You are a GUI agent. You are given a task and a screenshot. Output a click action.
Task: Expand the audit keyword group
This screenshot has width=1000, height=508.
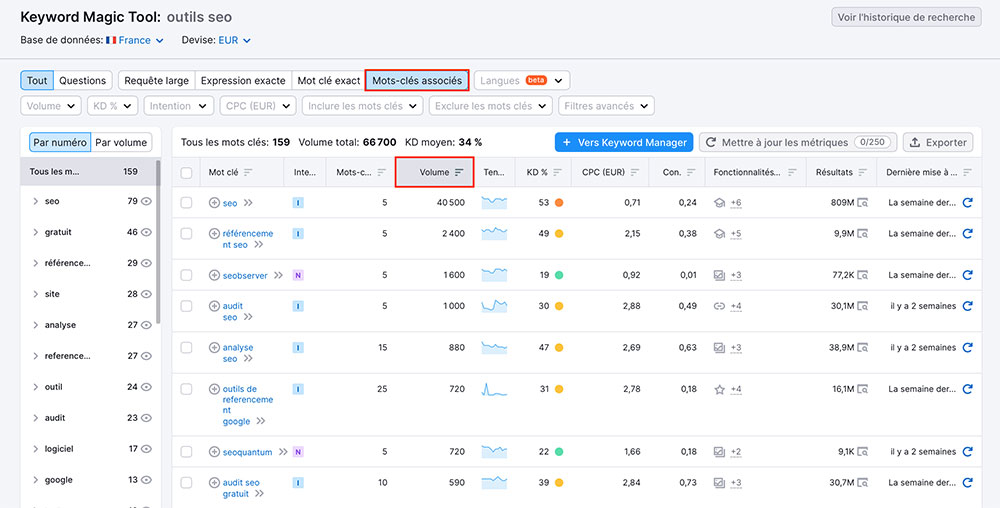click(36, 418)
